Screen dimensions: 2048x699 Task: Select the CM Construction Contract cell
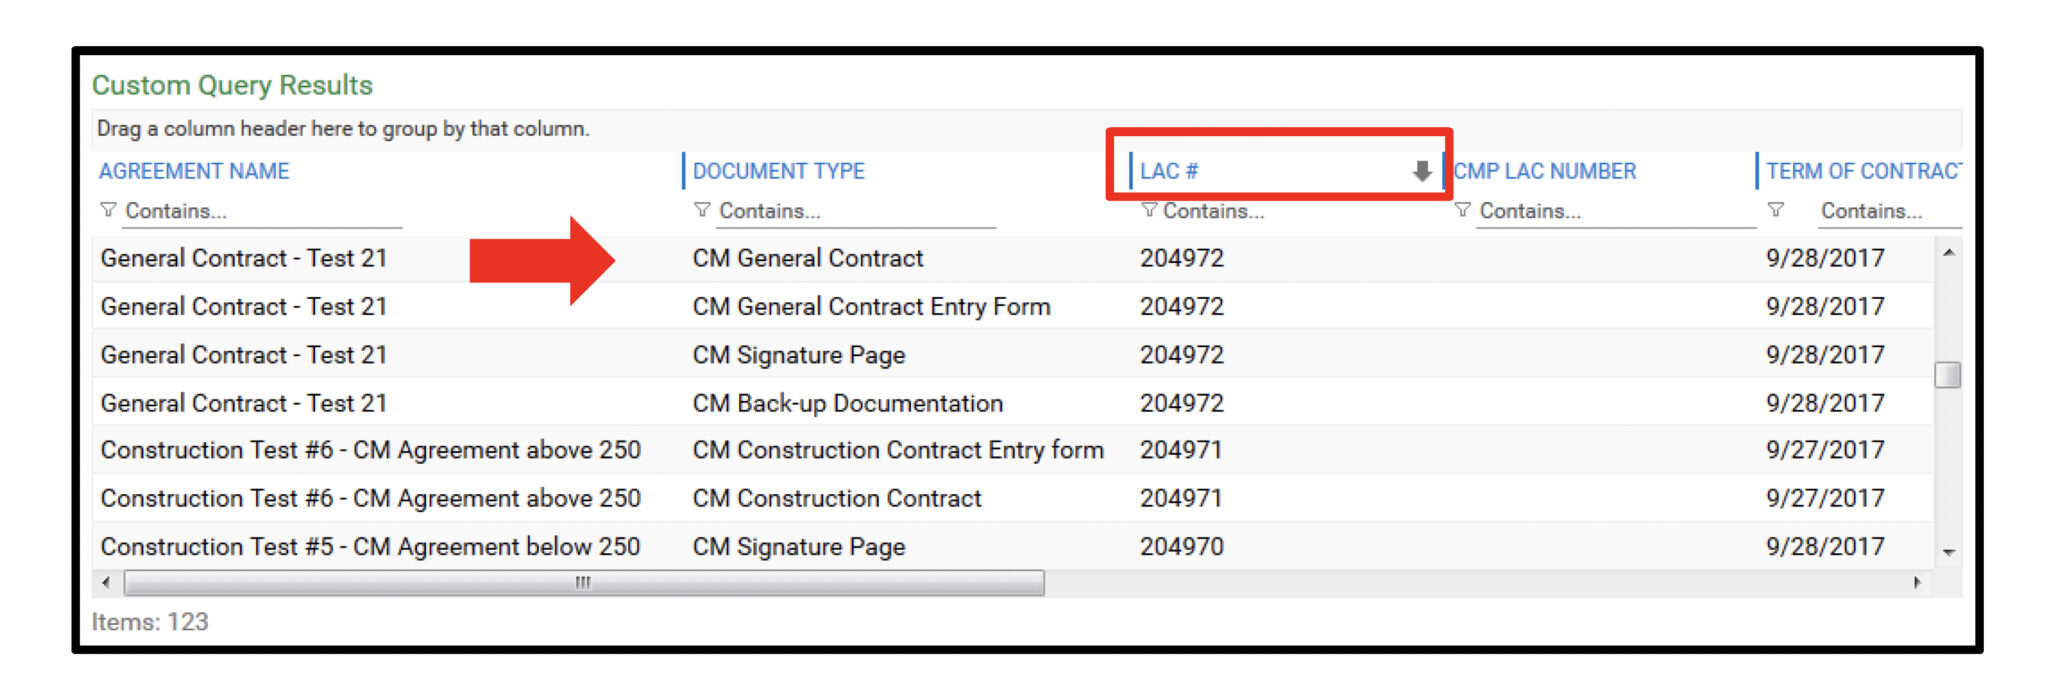tap(837, 498)
